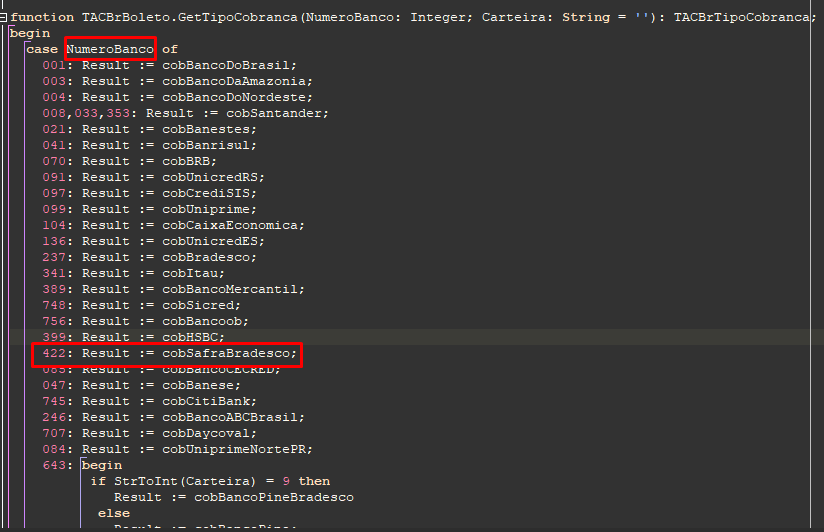The width and height of the screenshot is (824, 532).
Task: Click StrToInt(Carteira) in the if statement
Action: pyautogui.click(x=185, y=482)
